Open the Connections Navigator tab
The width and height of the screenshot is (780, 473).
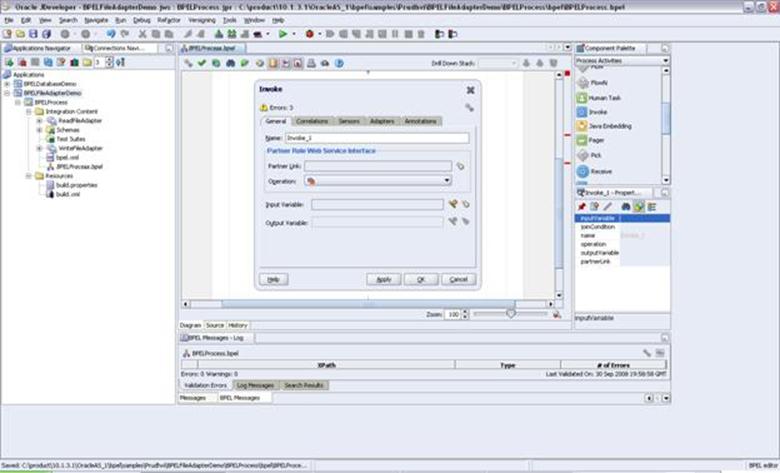119,48
